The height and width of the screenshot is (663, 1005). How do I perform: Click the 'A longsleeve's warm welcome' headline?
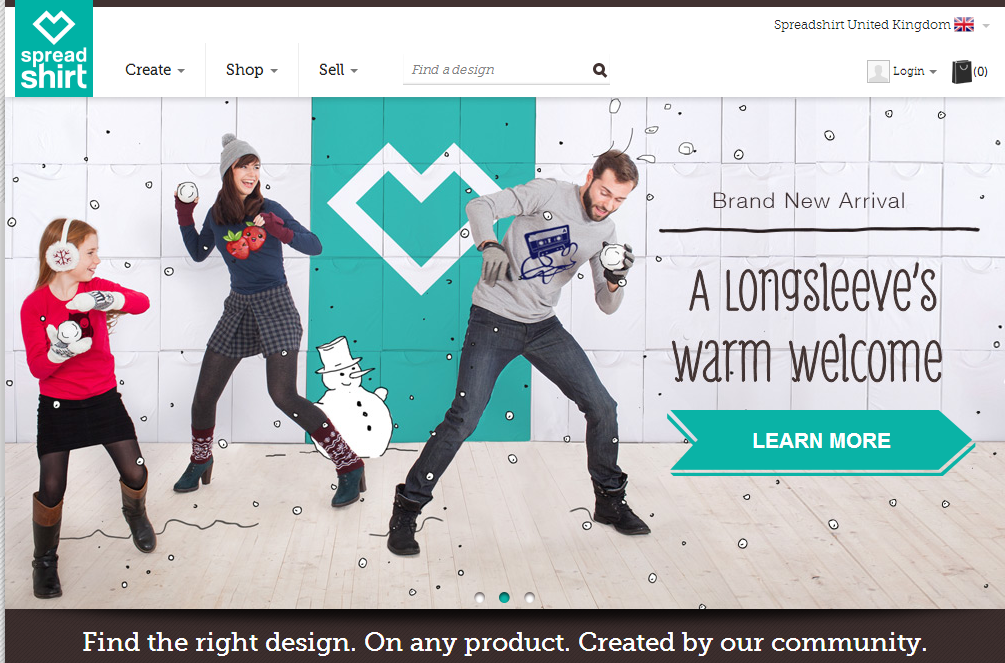pos(807,326)
